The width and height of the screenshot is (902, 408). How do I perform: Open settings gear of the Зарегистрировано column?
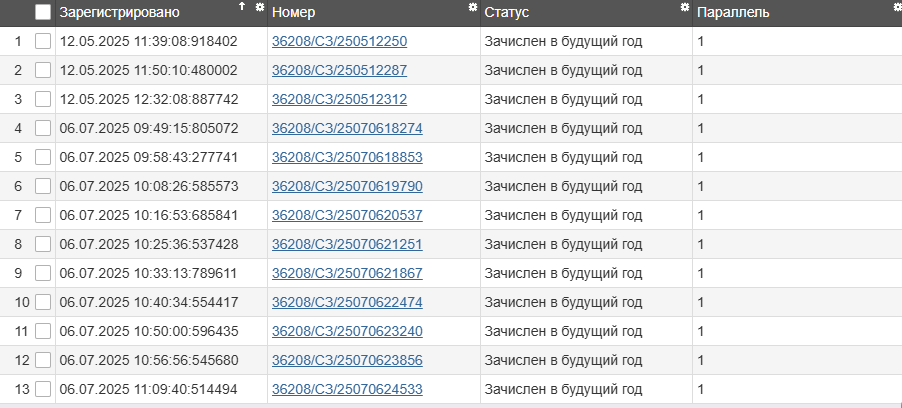coord(260,7)
